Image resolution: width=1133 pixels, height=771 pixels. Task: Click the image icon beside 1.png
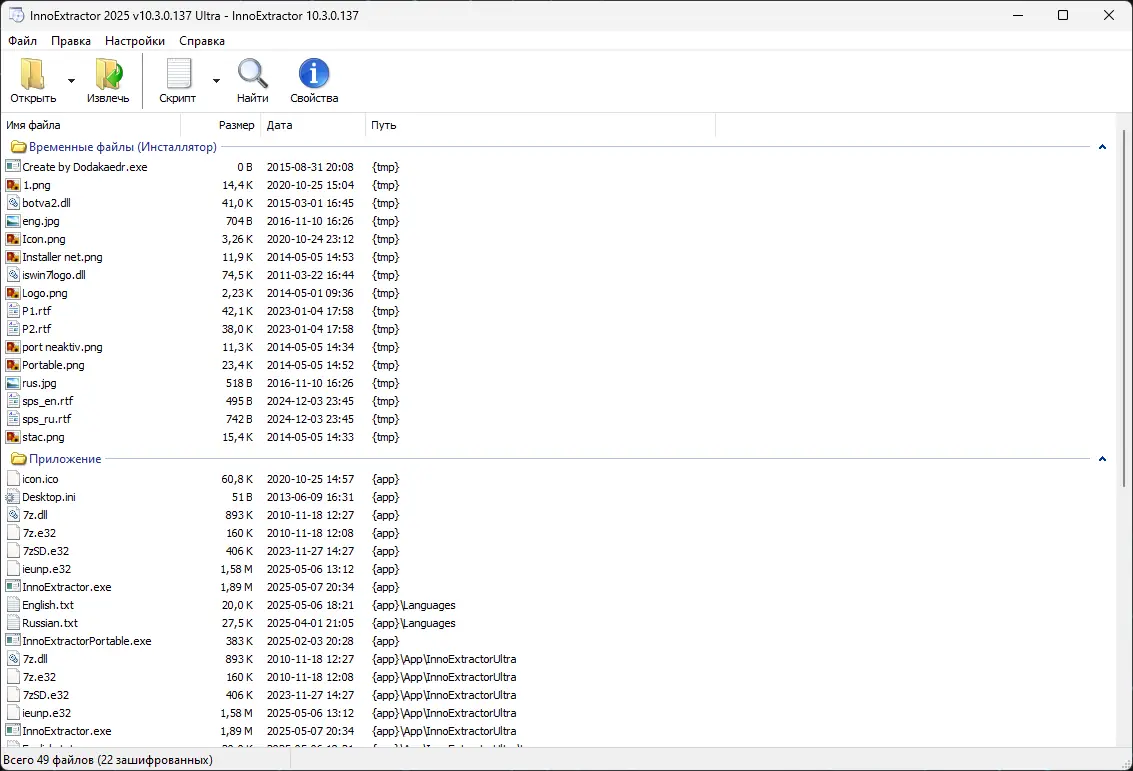point(11,185)
